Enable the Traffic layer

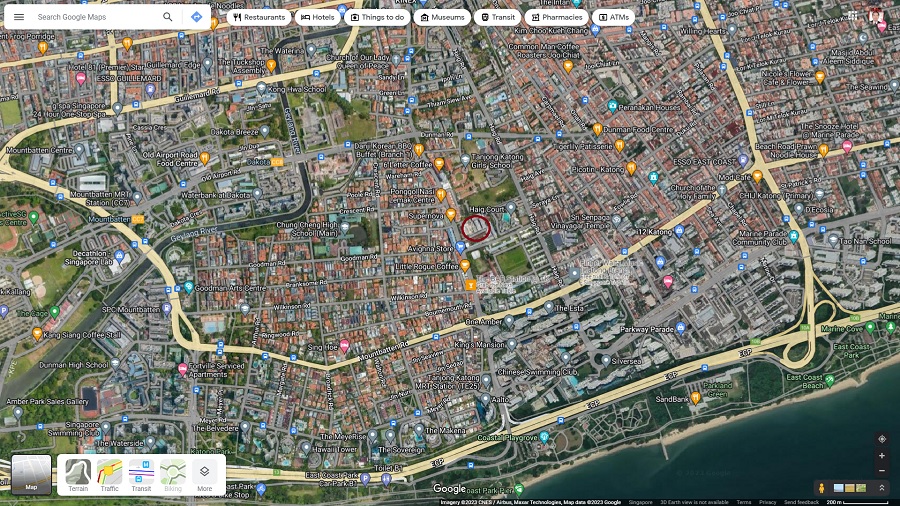tap(110, 475)
